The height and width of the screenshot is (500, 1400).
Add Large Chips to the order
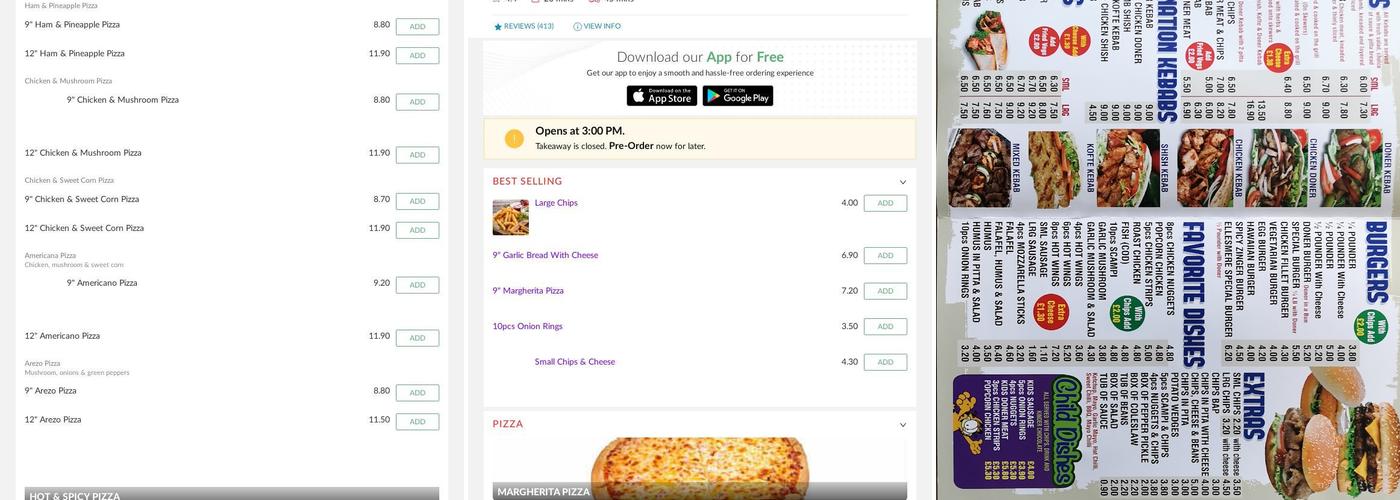pos(885,203)
